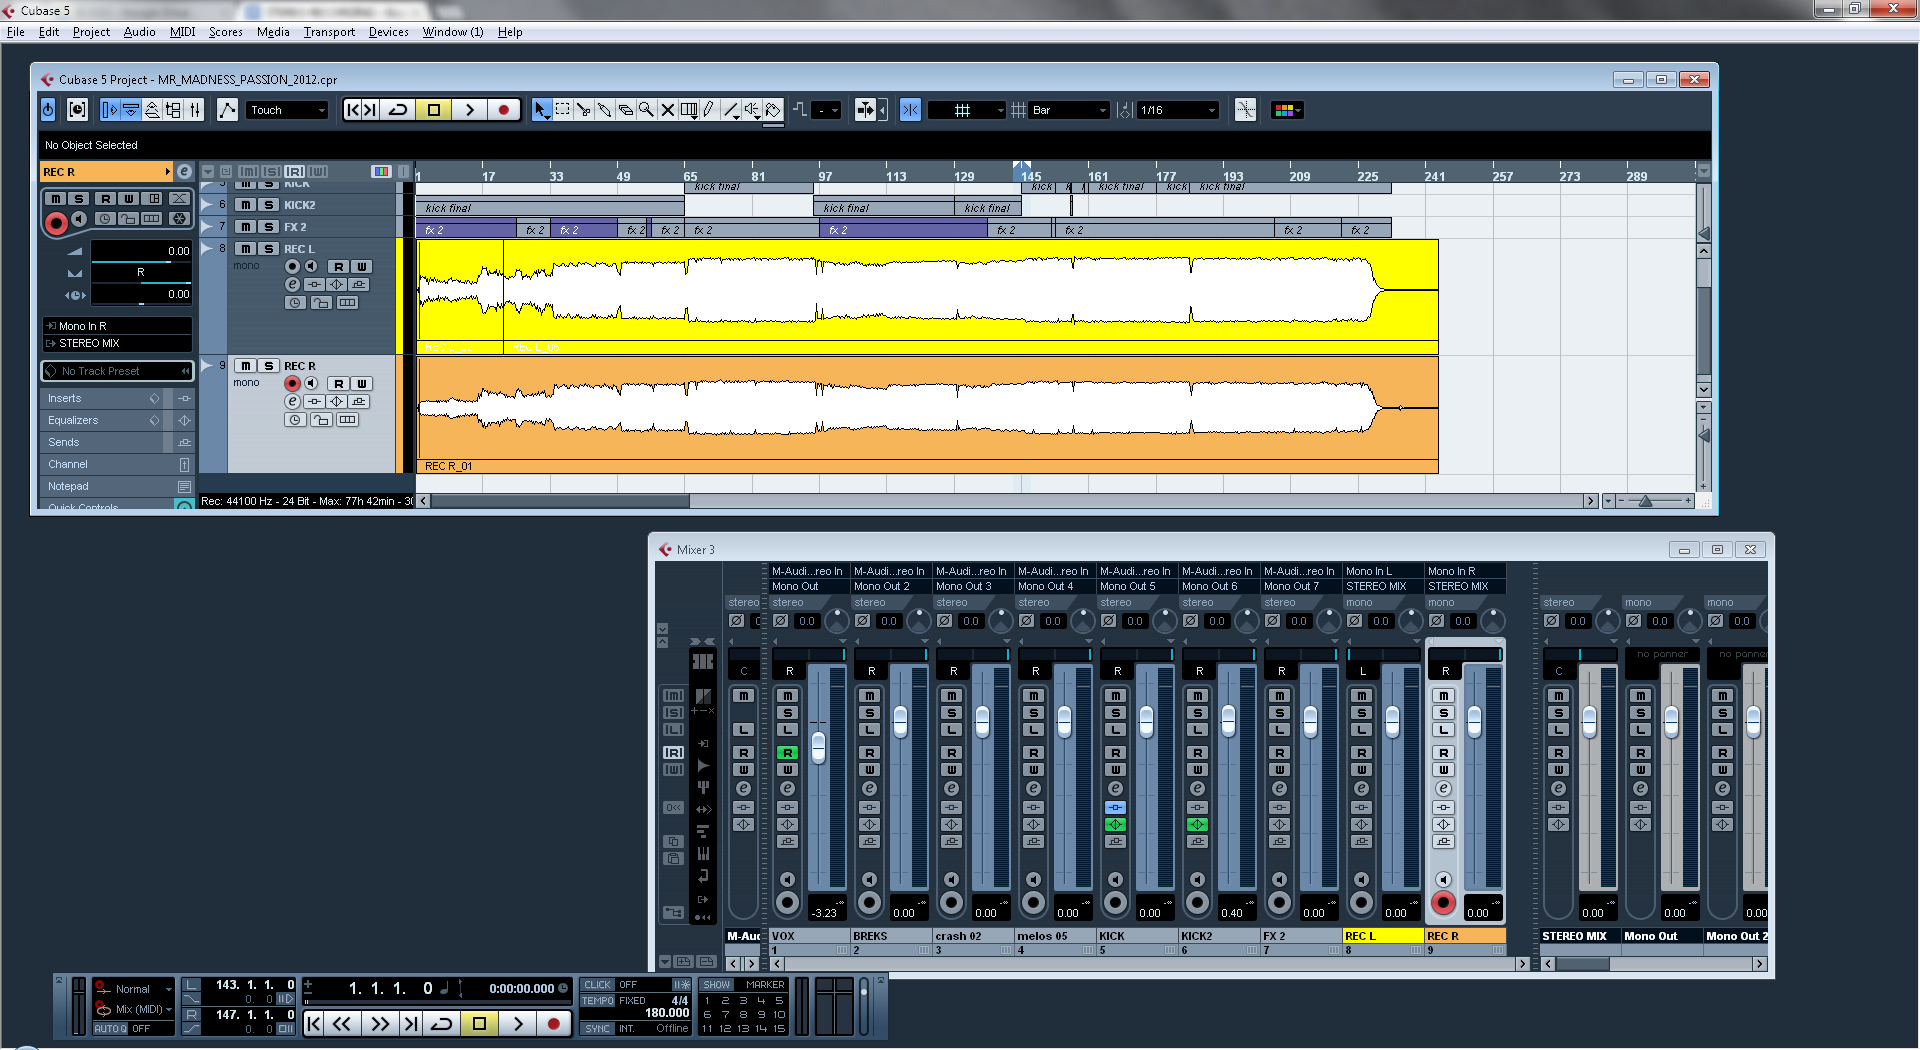The image size is (1920, 1050).
Task: Select the Zoom magnifier tool
Action: (x=646, y=110)
